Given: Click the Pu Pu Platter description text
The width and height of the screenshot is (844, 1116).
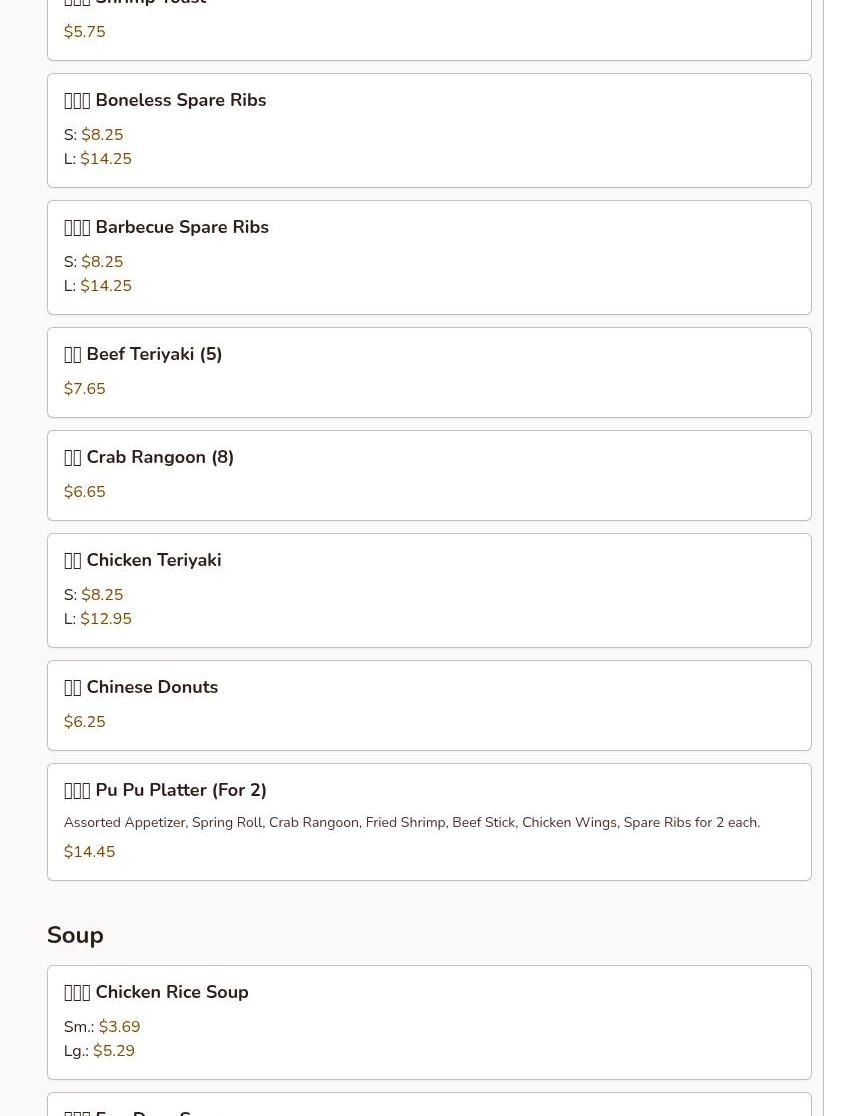Looking at the screenshot, I should 412,823.
